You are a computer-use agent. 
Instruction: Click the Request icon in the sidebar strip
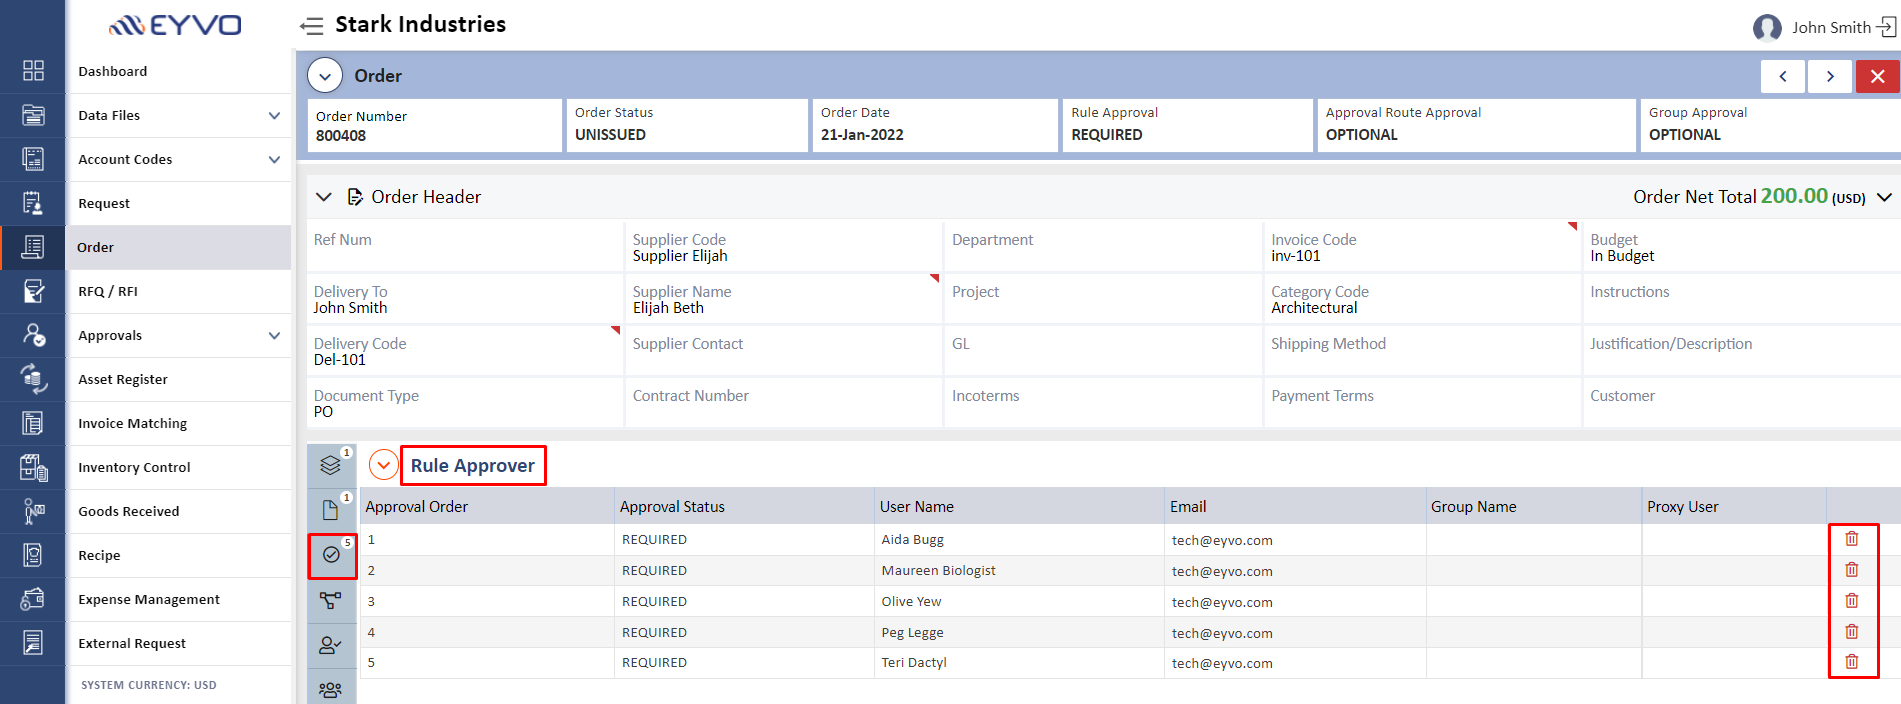pyautogui.click(x=33, y=203)
